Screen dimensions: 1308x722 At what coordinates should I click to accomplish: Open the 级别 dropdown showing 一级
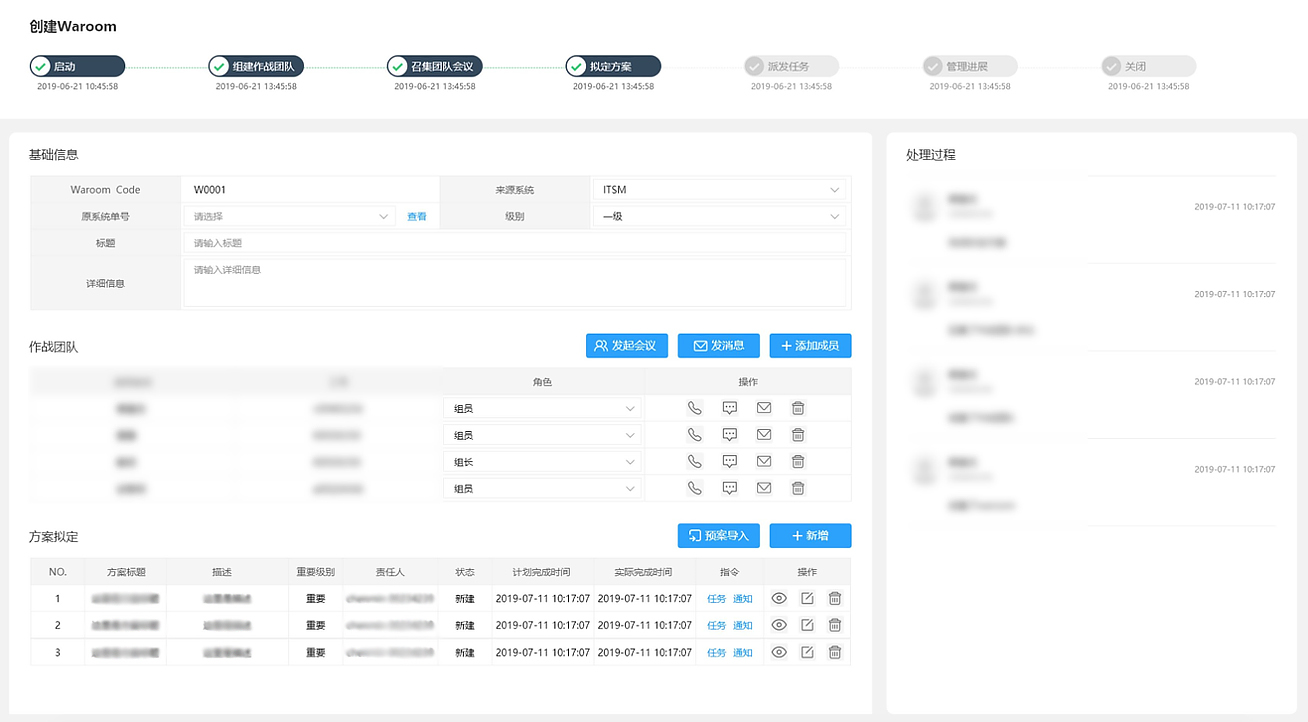point(720,216)
